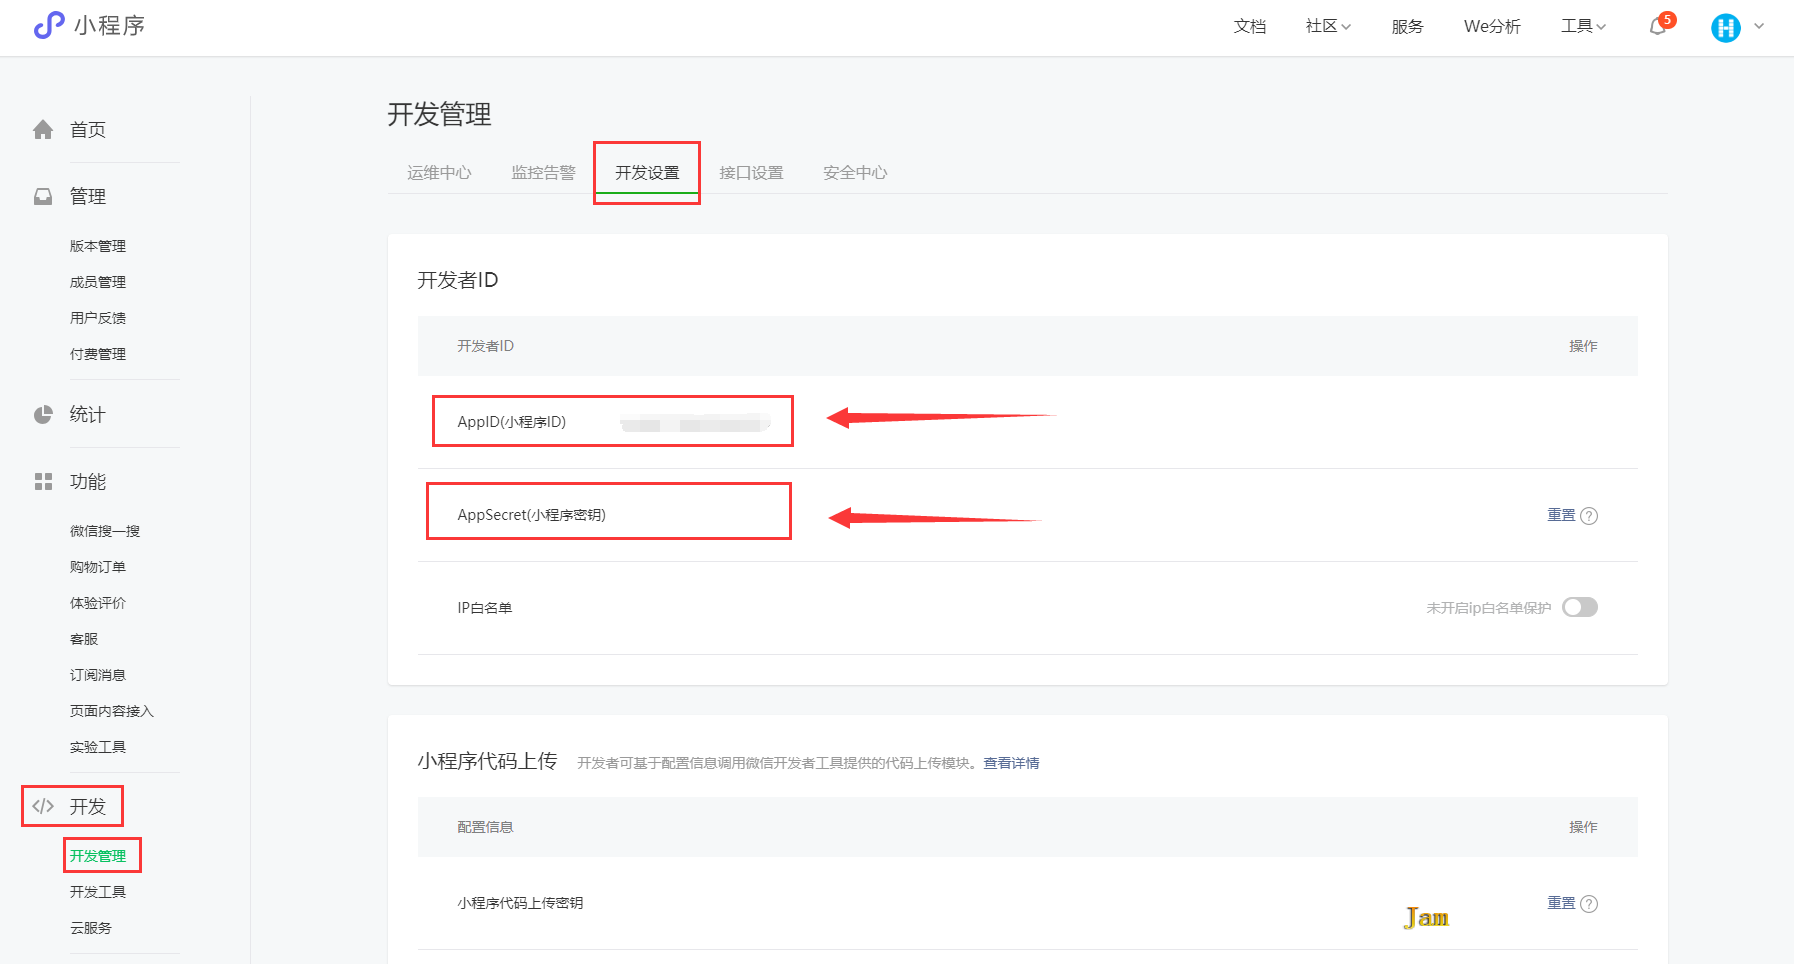Open 实验工具 in the sidebar
The height and width of the screenshot is (964, 1794).
tap(98, 747)
